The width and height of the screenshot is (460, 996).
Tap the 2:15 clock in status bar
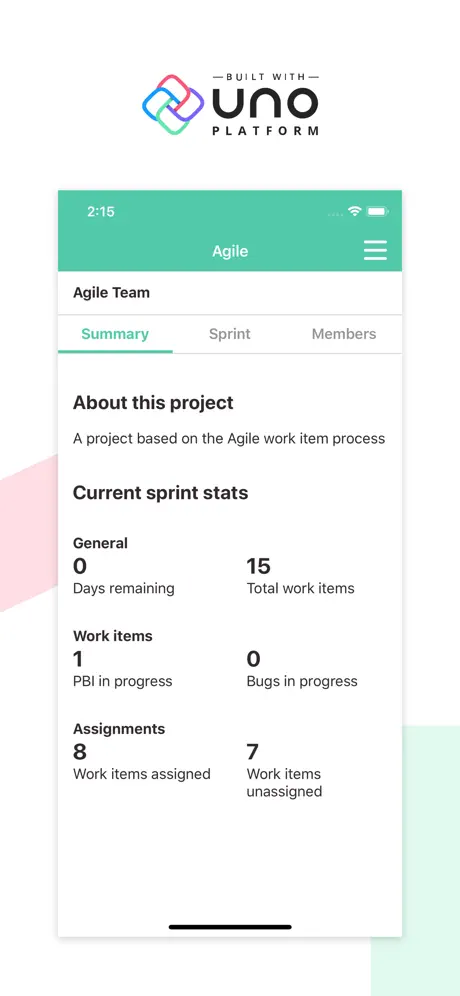click(101, 212)
